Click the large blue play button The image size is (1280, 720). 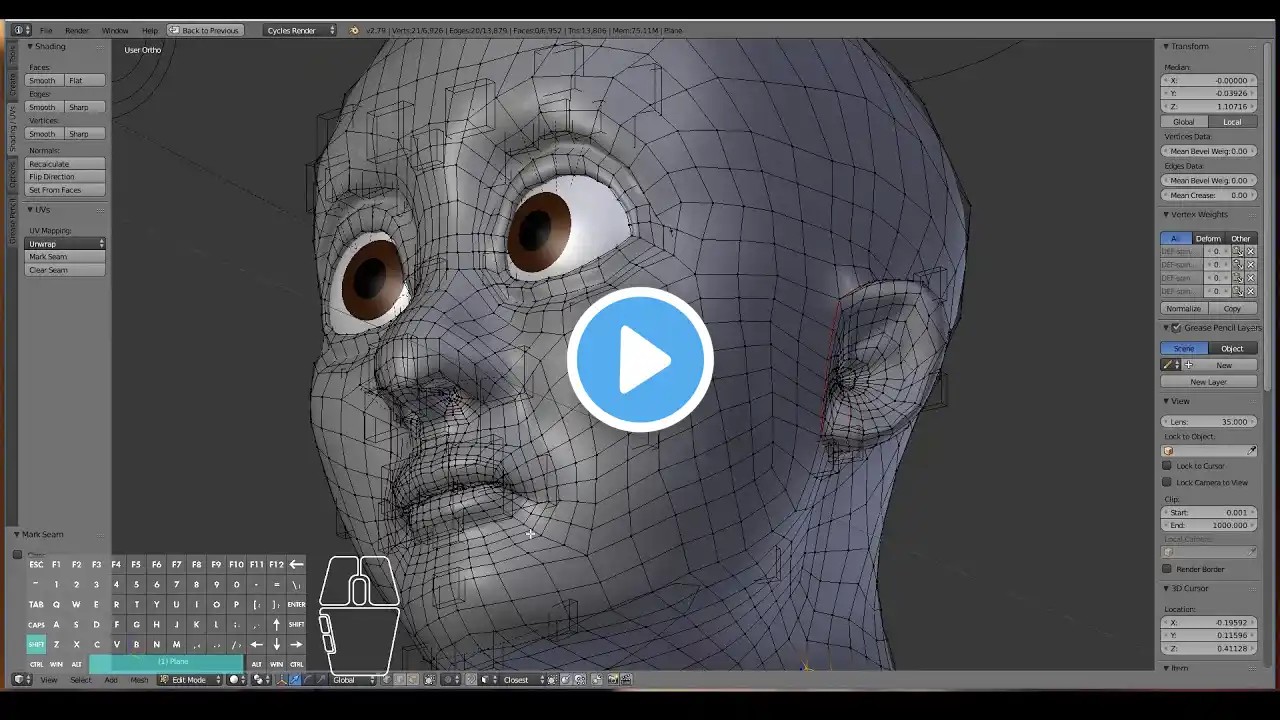(x=640, y=360)
